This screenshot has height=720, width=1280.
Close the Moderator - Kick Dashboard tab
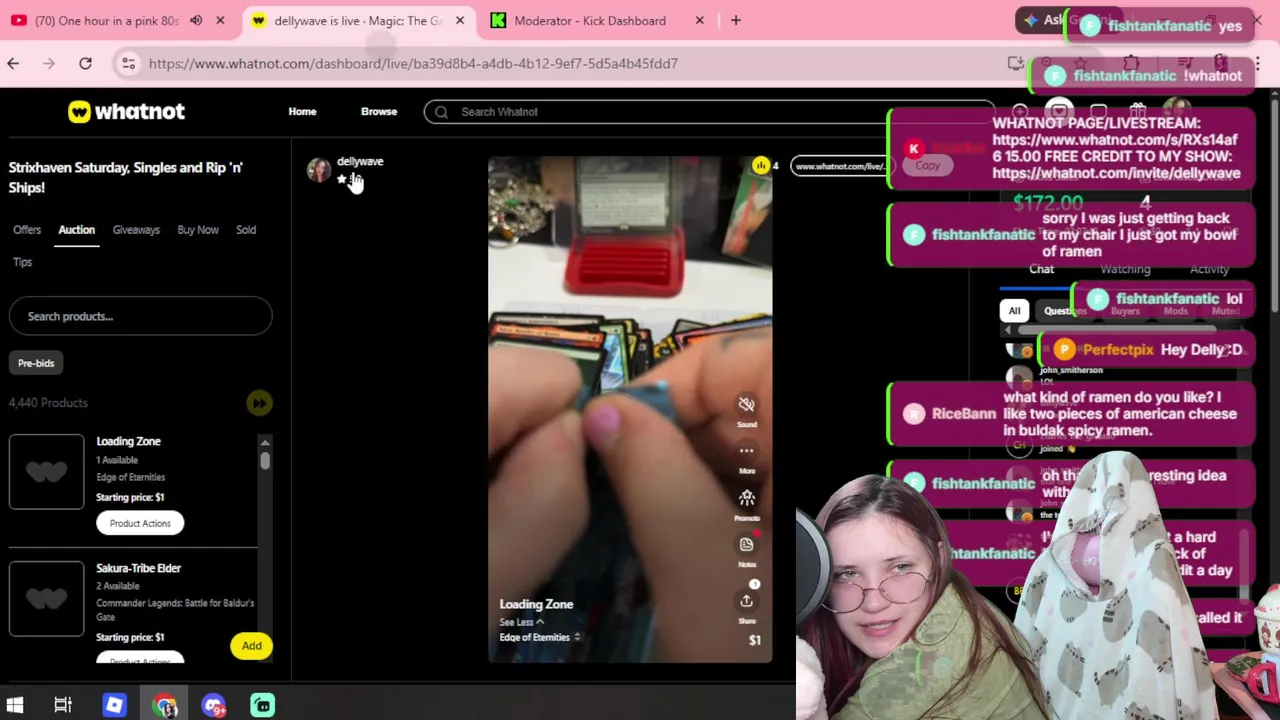[x=700, y=20]
